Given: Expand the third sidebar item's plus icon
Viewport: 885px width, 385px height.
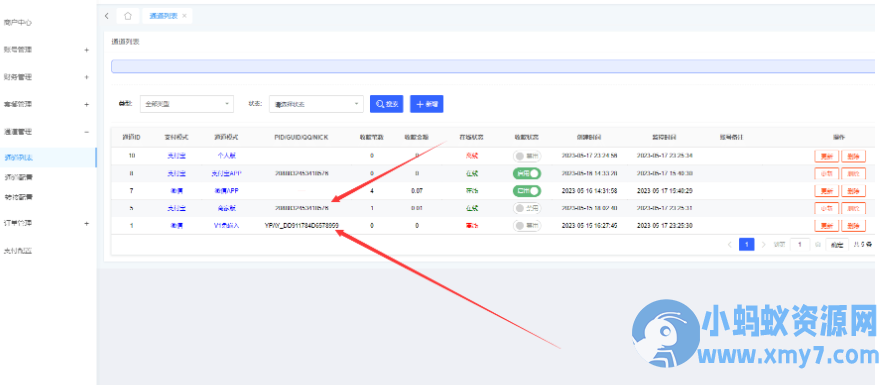Looking at the screenshot, I should click(x=86, y=77).
